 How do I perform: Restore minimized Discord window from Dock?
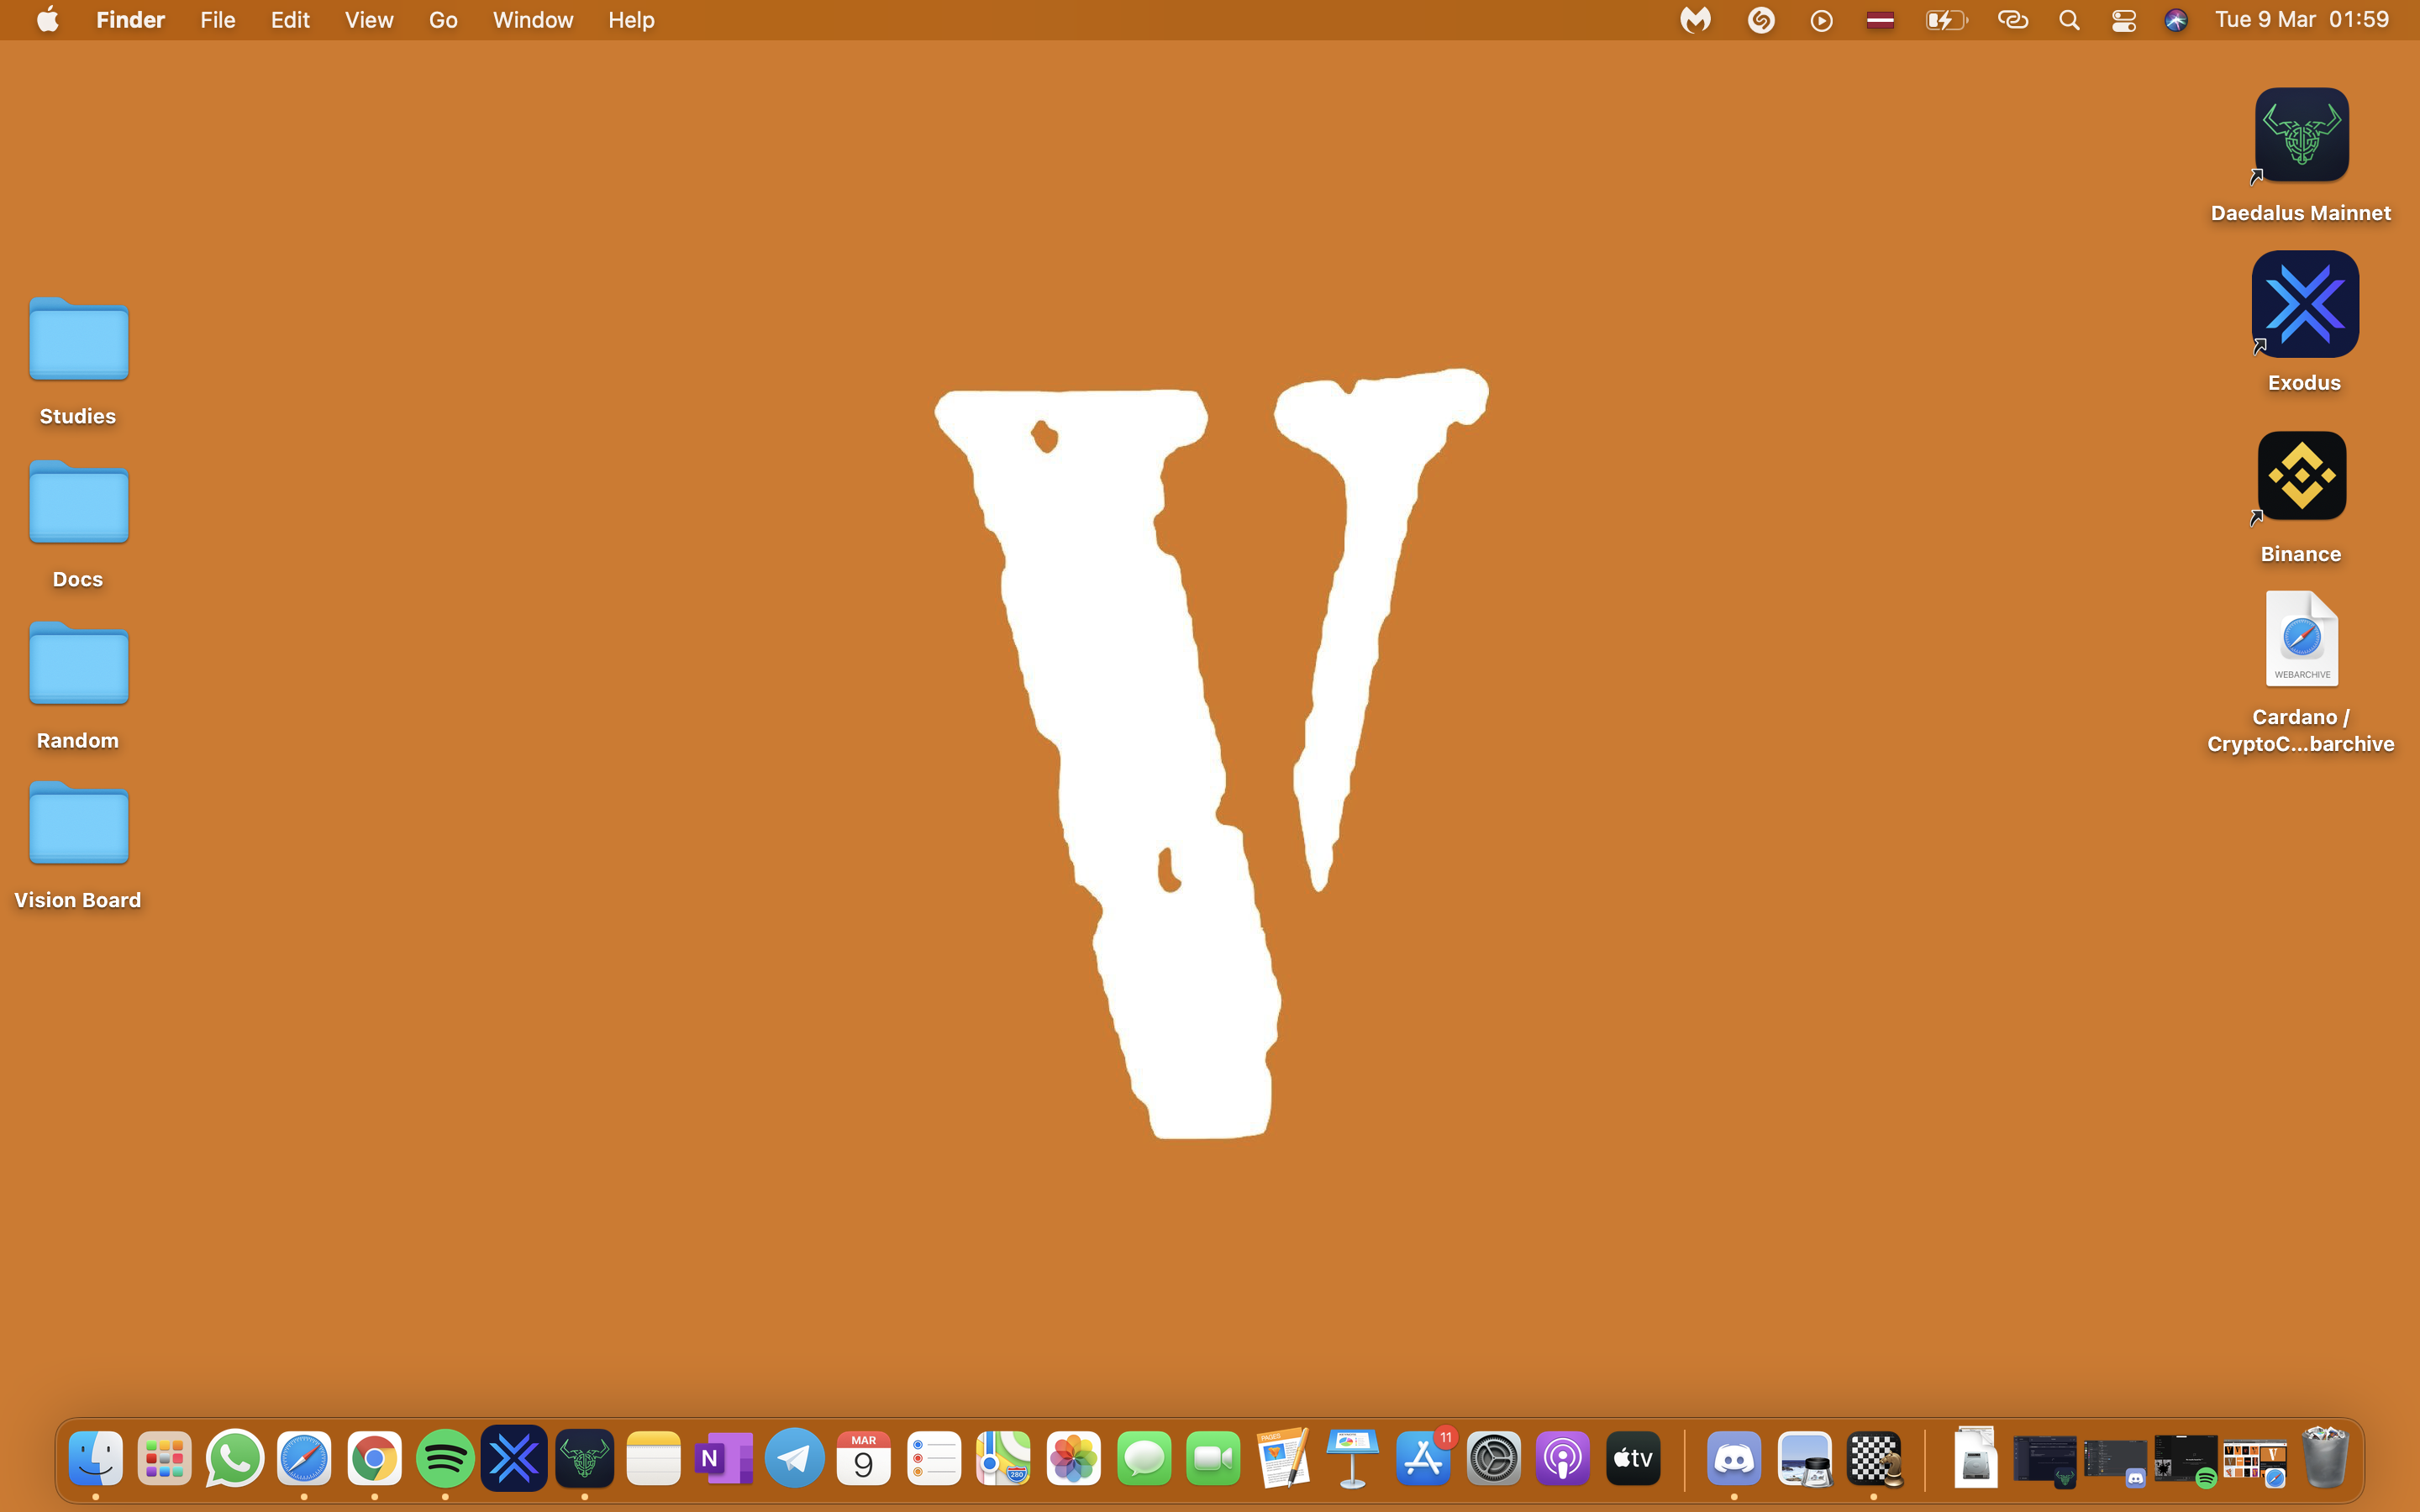(x=2115, y=1461)
